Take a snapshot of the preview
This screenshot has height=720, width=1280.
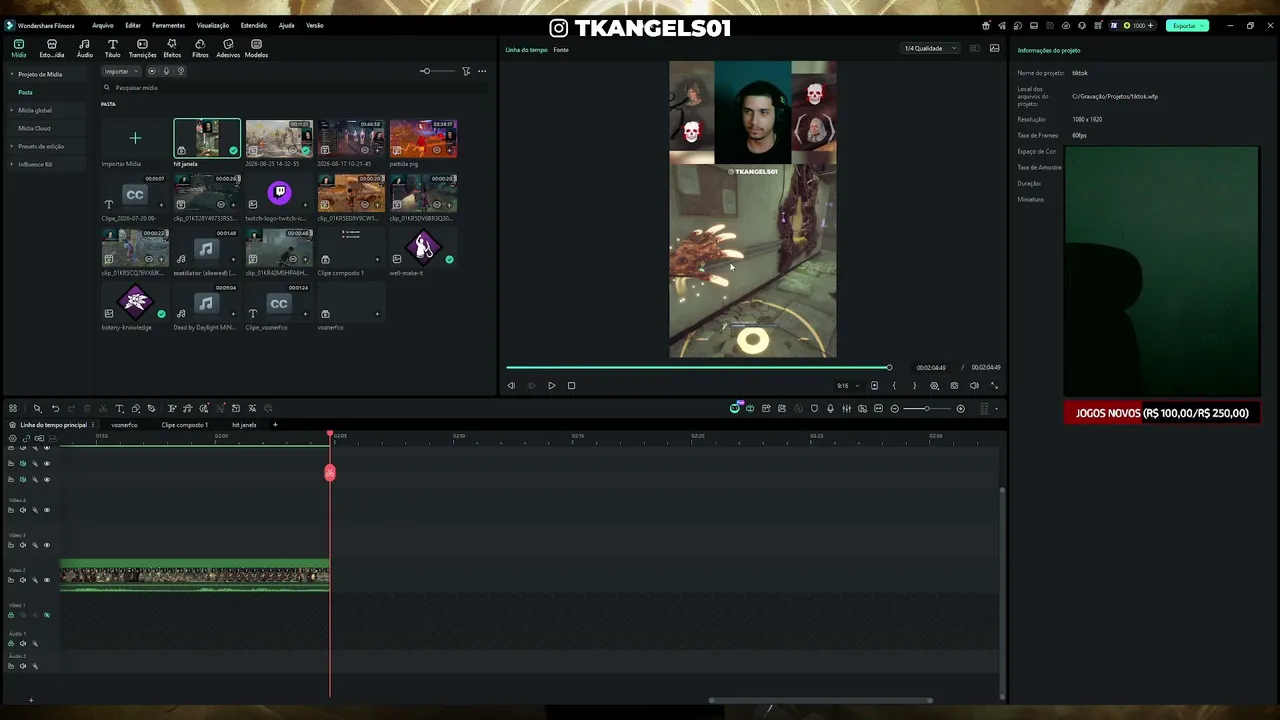(x=954, y=385)
